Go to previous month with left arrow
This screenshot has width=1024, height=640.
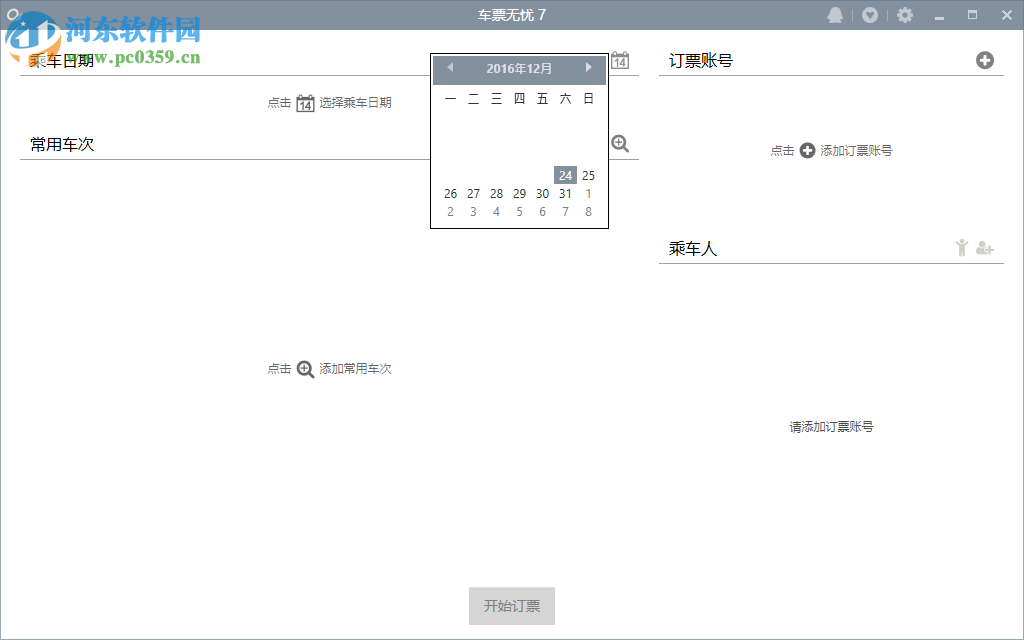450,68
